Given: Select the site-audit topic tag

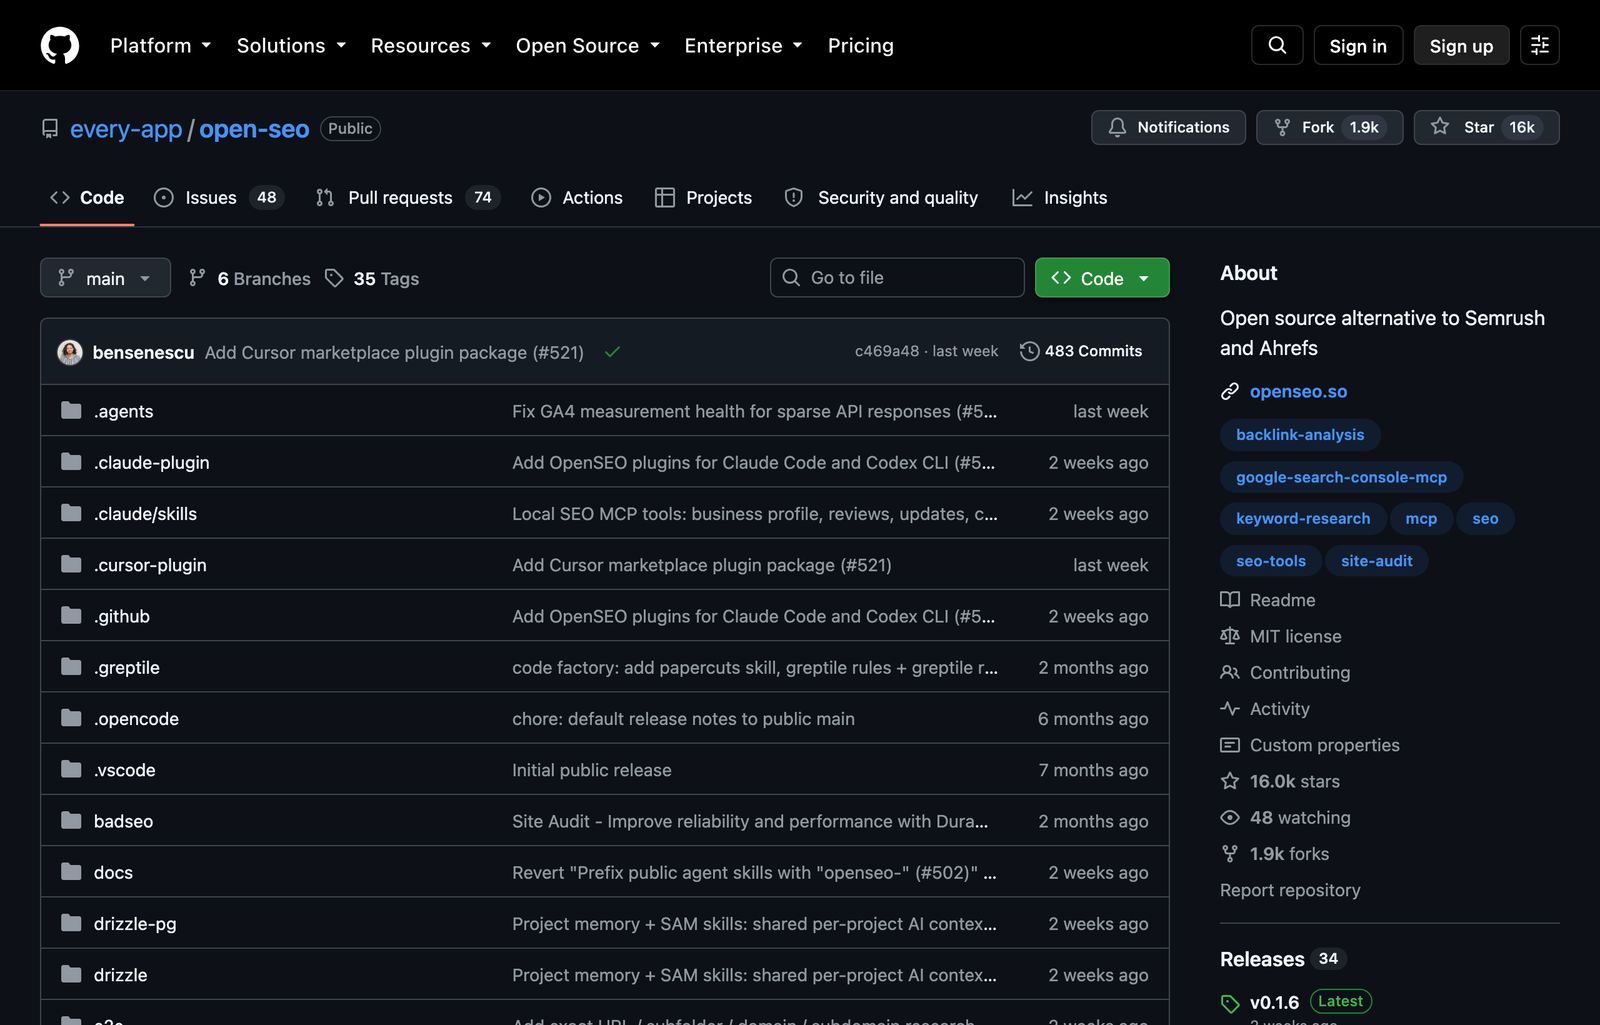Looking at the screenshot, I should (1376, 561).
